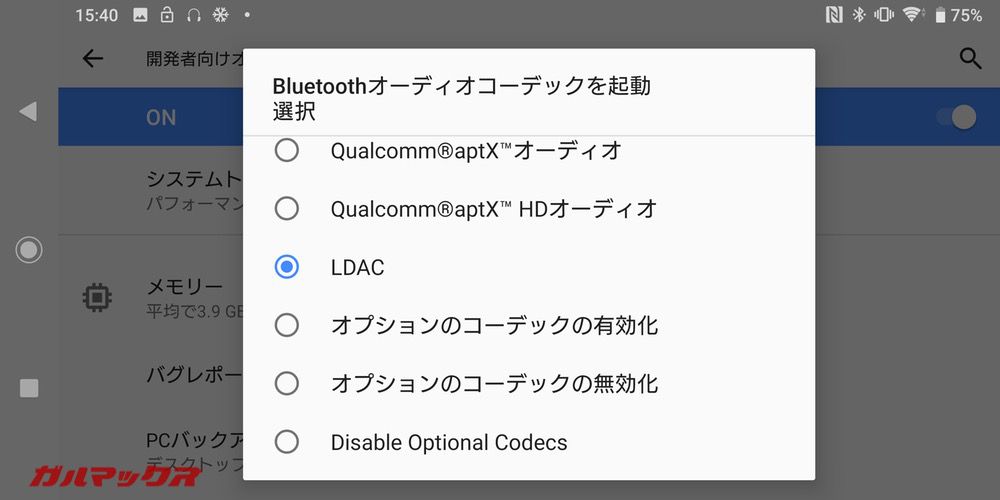Open the メモリー settings entry
1000x500 pixels.
[x=185, y=287]
